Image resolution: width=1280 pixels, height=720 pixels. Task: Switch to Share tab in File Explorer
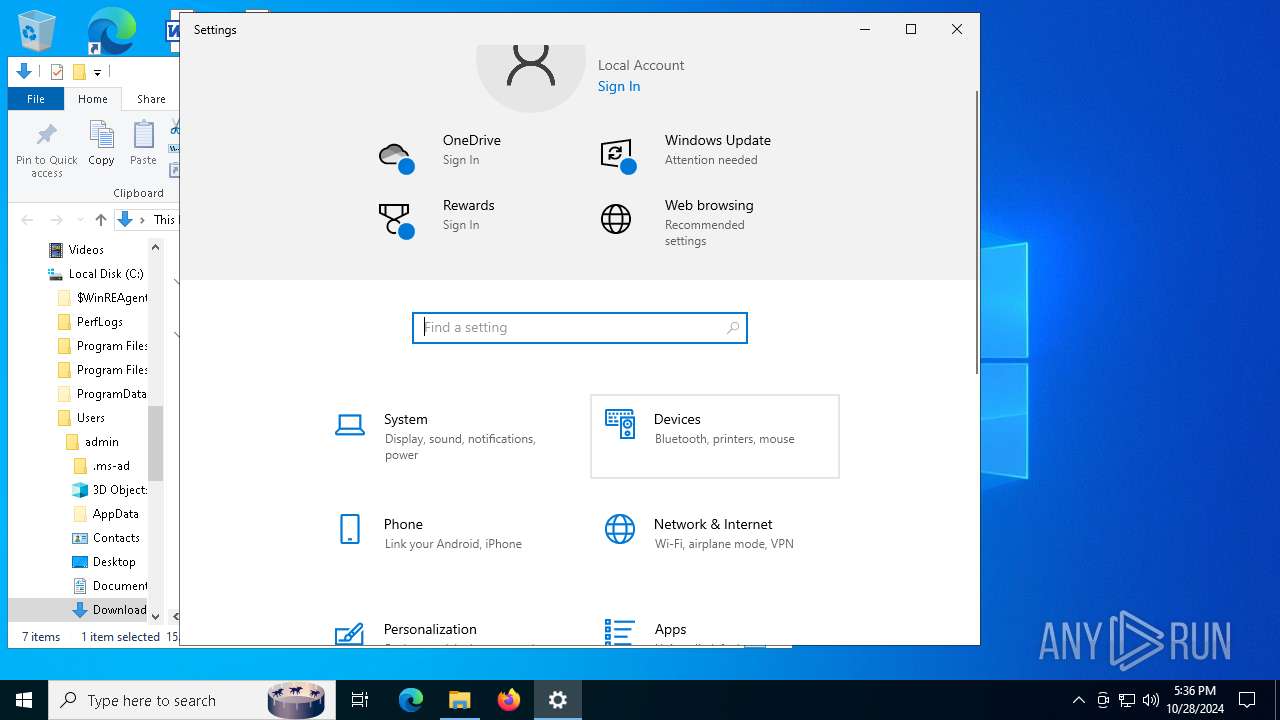point(151,99)
